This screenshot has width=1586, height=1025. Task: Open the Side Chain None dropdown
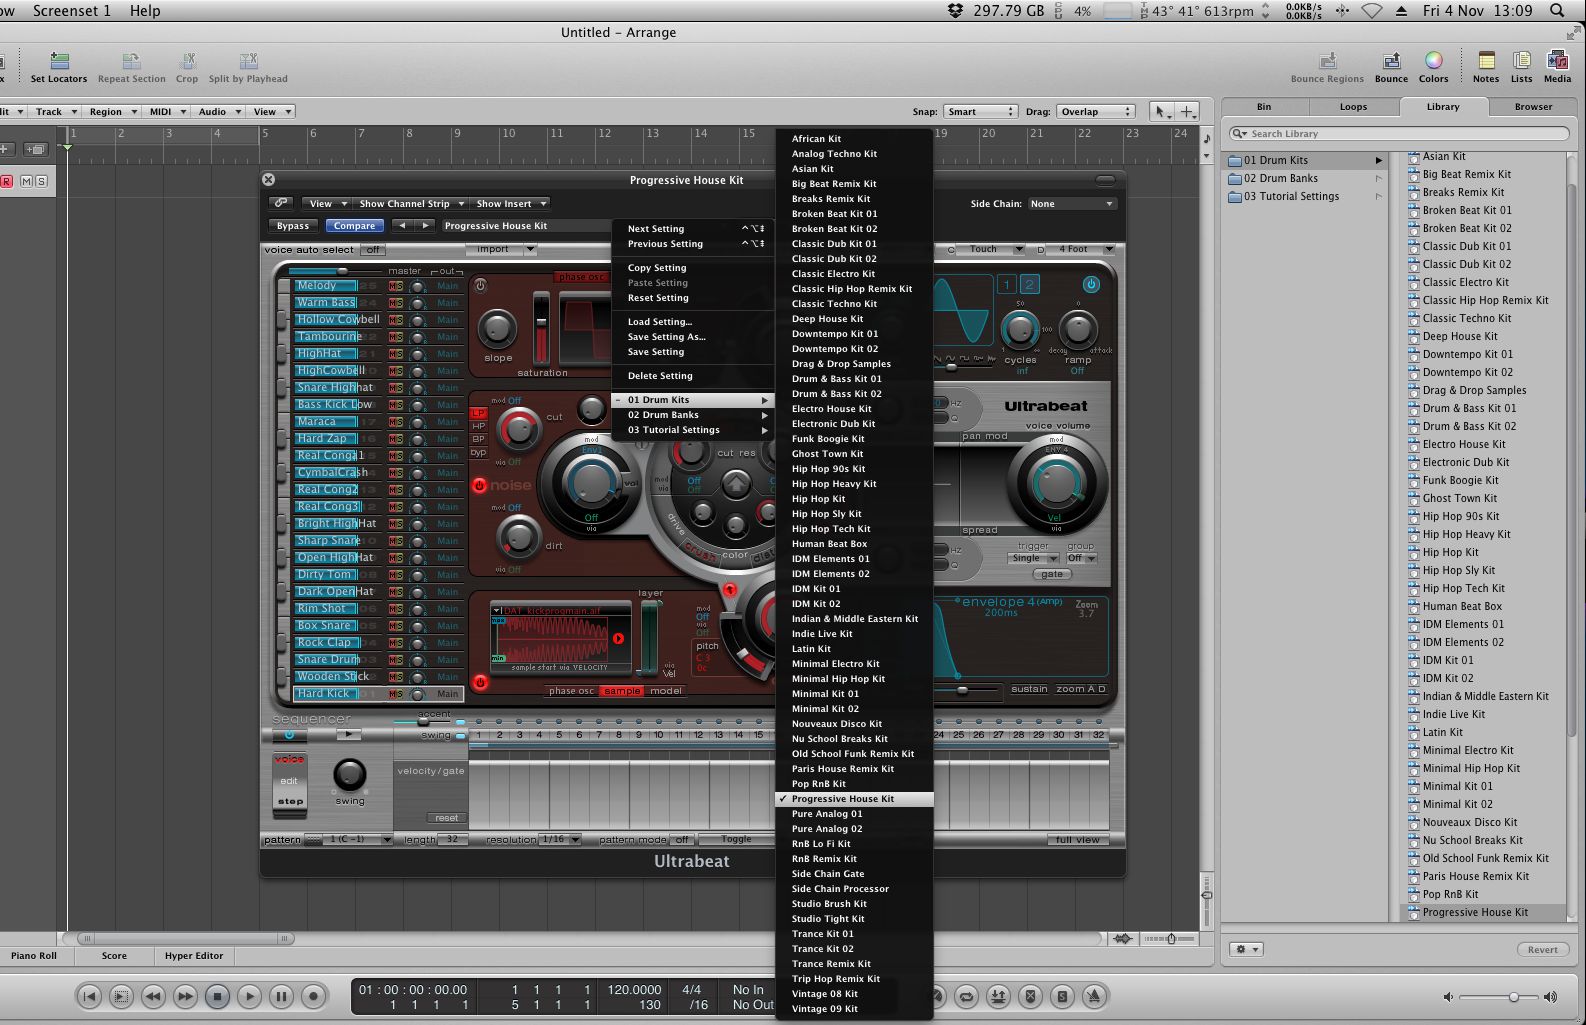(1071, 203)
